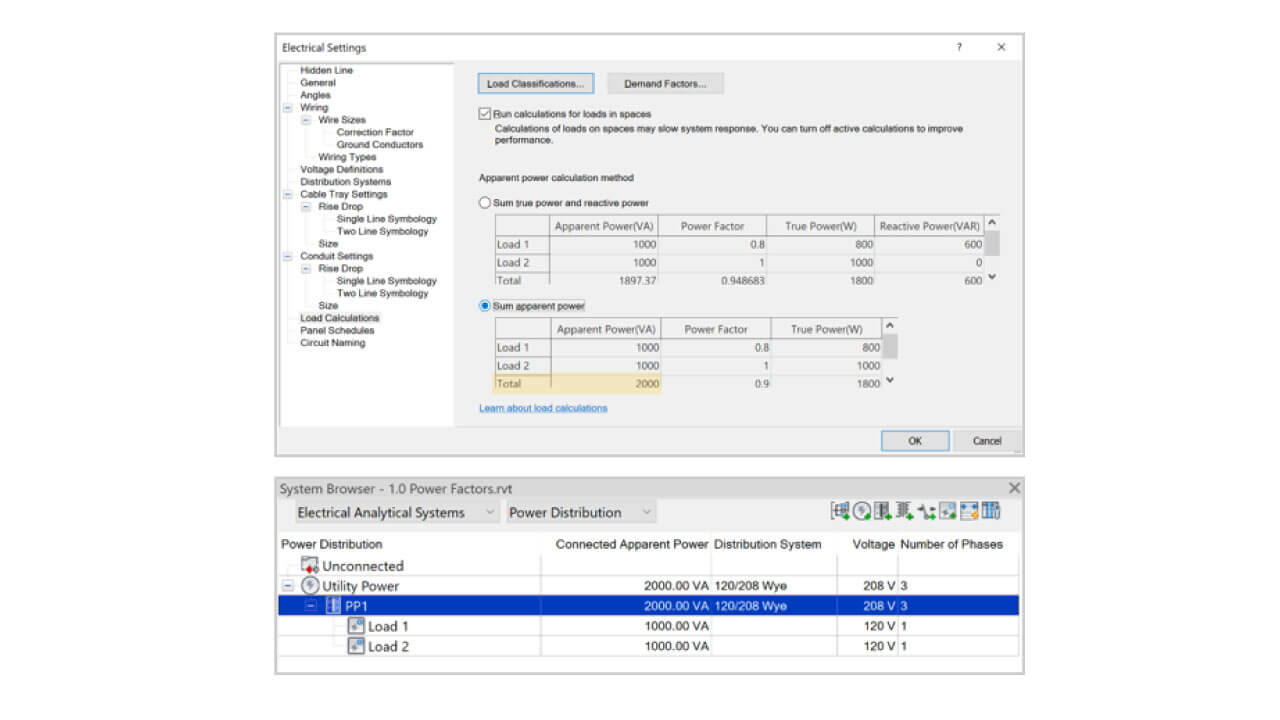Click the first add-equipment icon in System Browser toolbar
The image size is (1280, 720).
(x=841, y=511)
